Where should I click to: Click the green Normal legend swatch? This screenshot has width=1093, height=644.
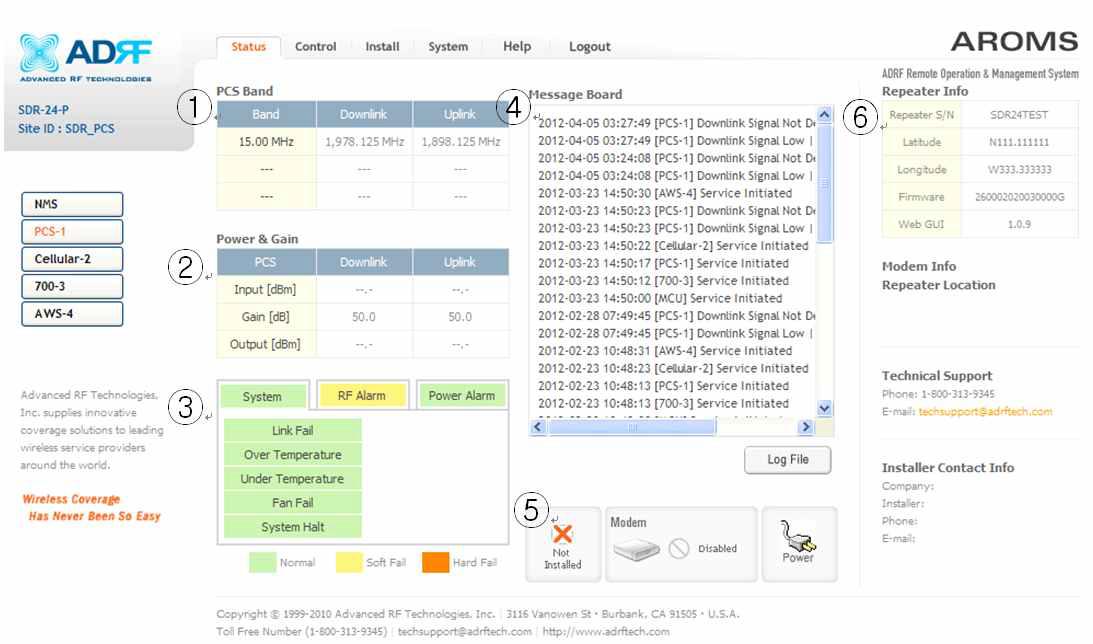[x=263, y=562]
